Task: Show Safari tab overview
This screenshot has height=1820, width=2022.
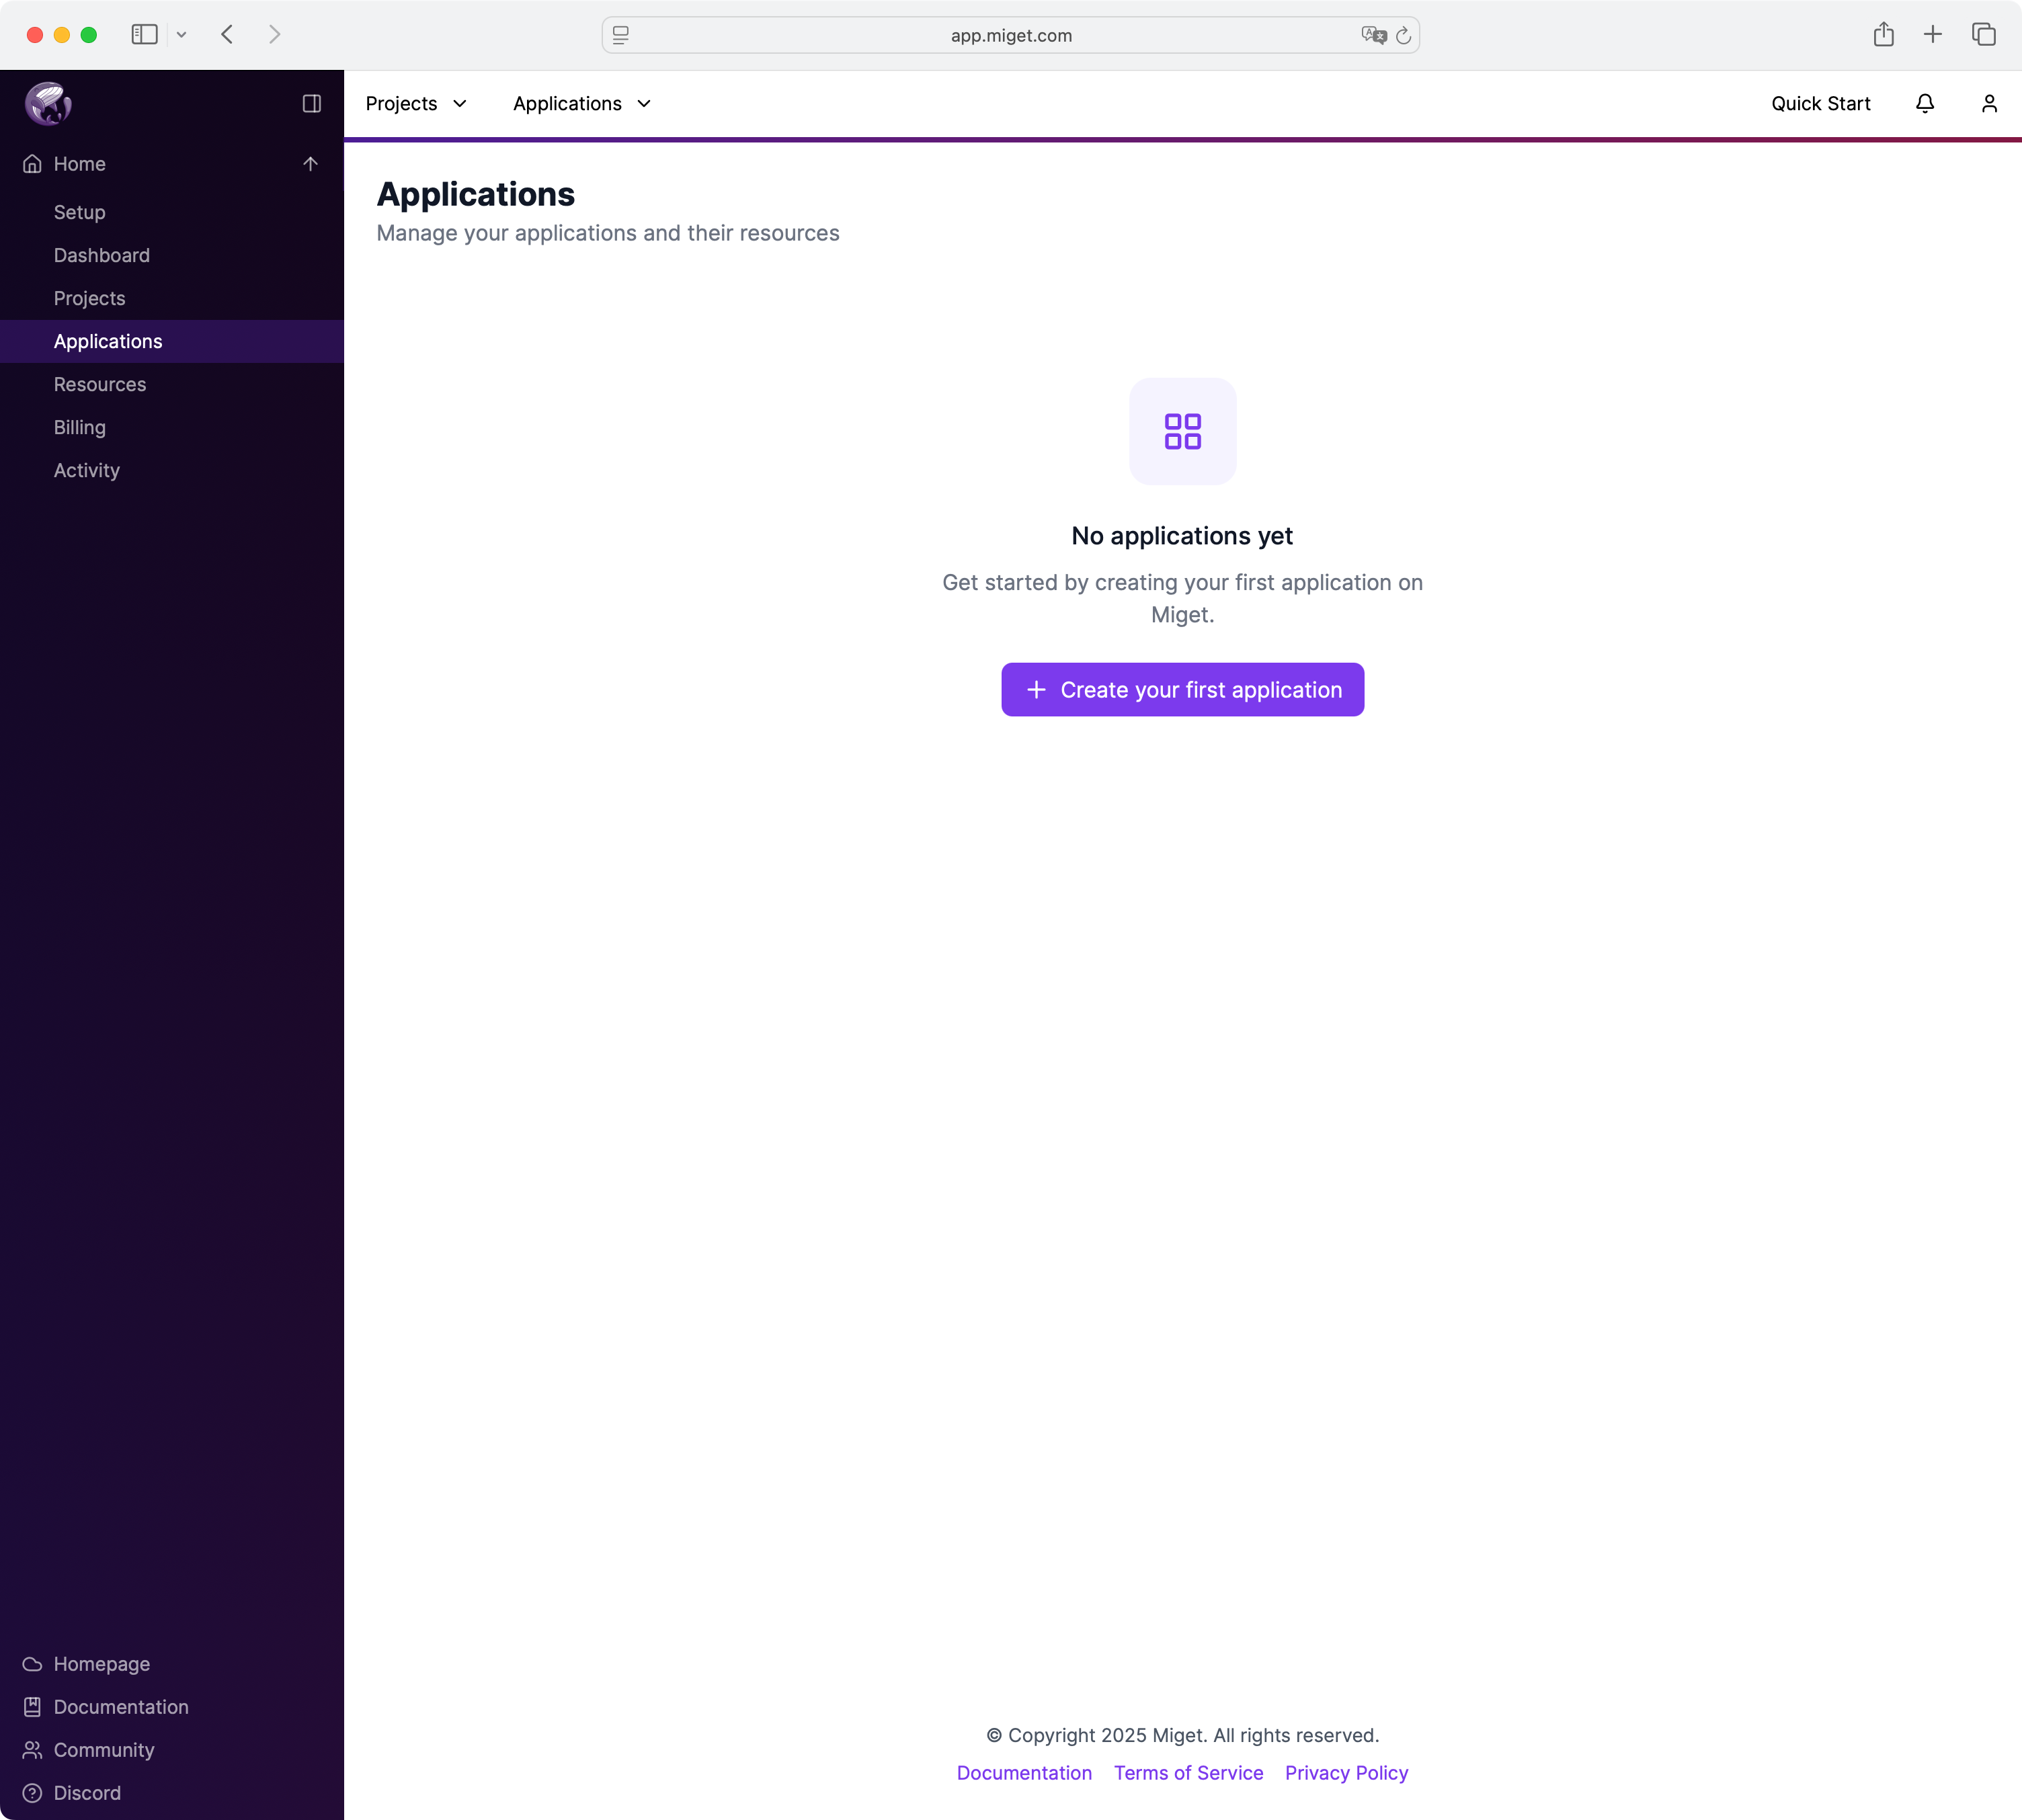Action: [x=1983, y=34]
